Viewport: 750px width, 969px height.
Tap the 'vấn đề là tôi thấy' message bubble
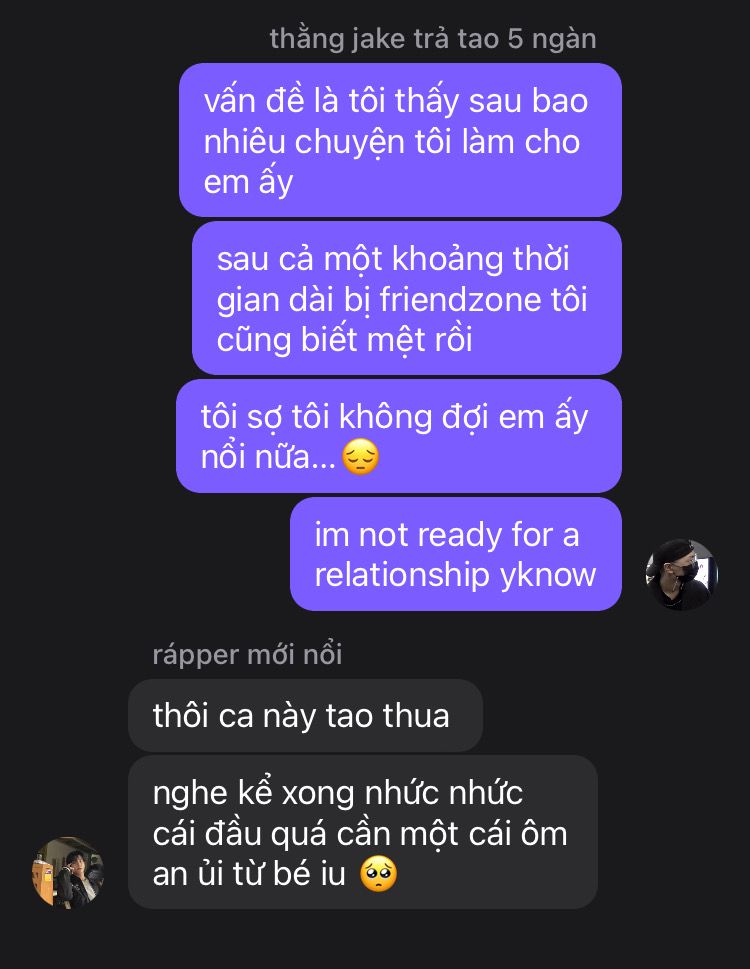(400, 140)
